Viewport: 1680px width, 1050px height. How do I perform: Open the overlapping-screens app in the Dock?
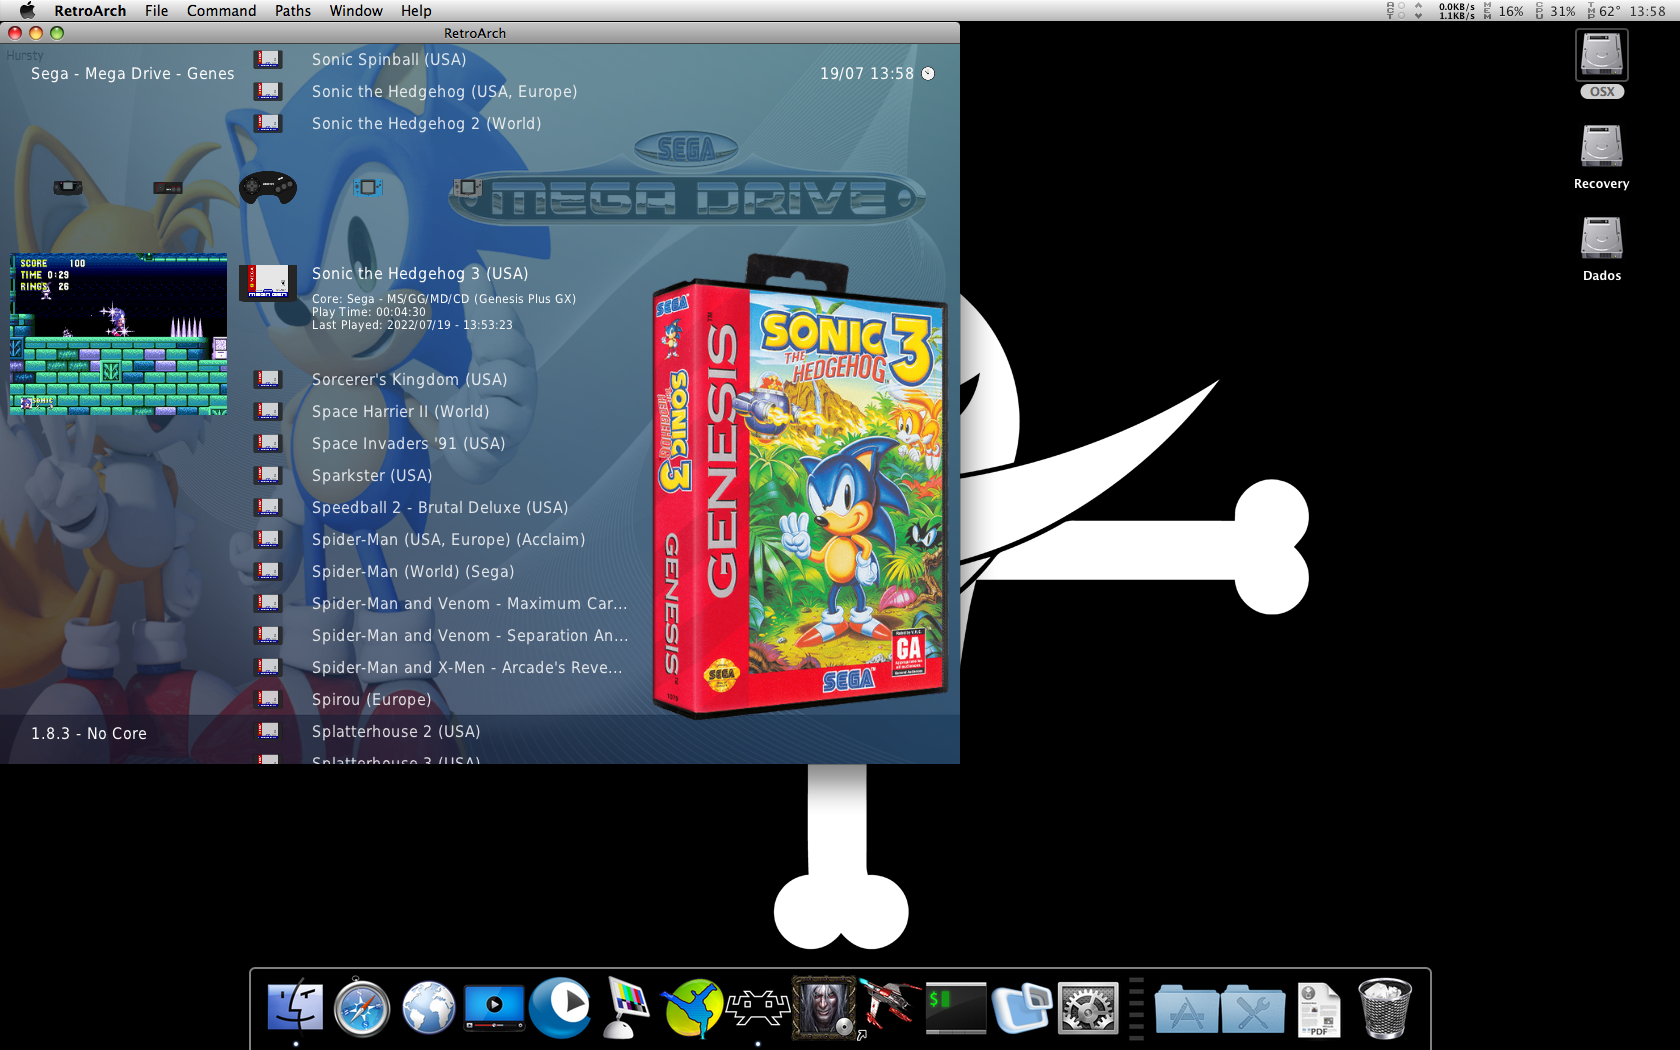1022,1007
